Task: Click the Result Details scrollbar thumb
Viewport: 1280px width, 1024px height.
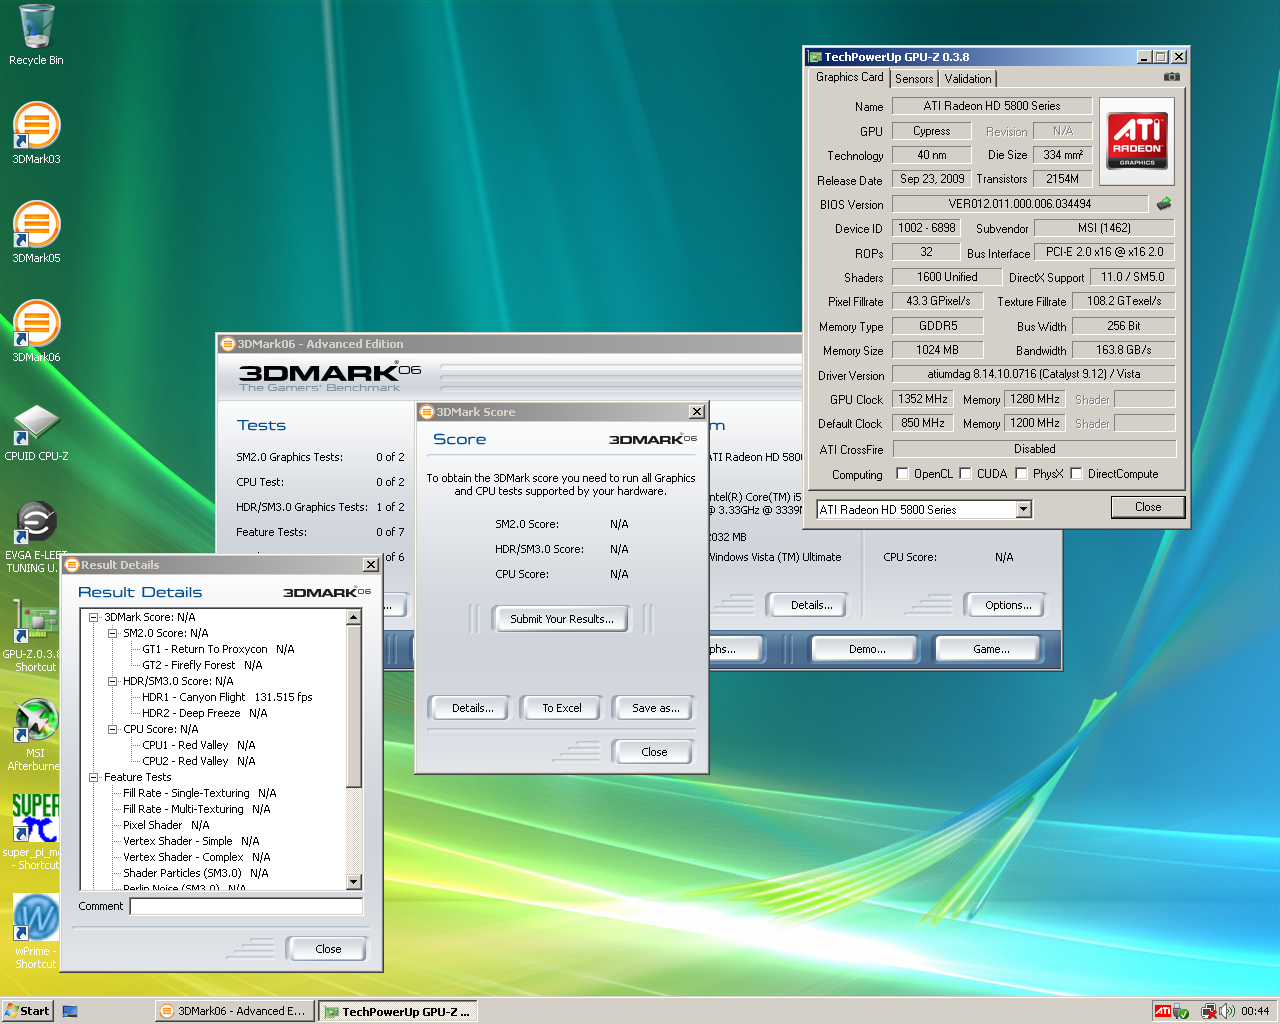Action: point(354,706)
